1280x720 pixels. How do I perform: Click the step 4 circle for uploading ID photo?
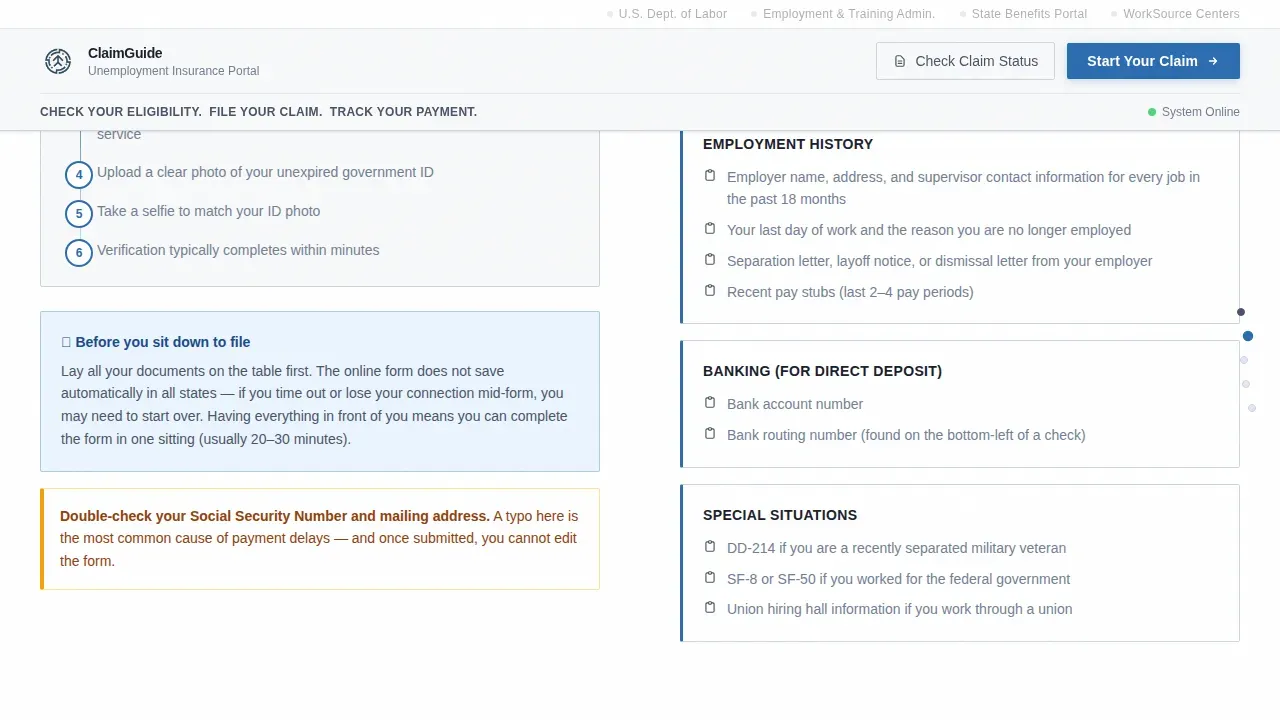[x=79, y=175]
